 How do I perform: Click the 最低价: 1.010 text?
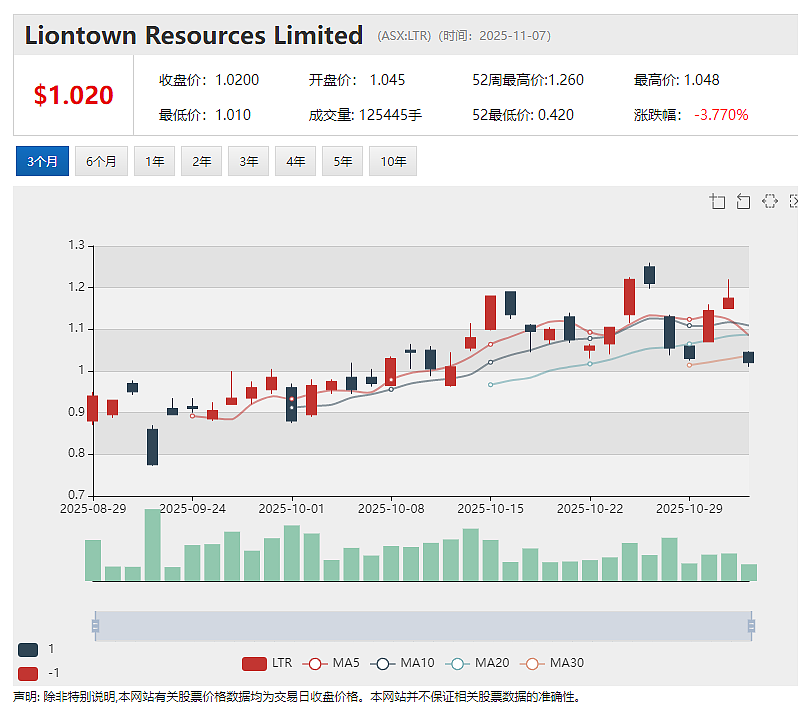point(205,115)
